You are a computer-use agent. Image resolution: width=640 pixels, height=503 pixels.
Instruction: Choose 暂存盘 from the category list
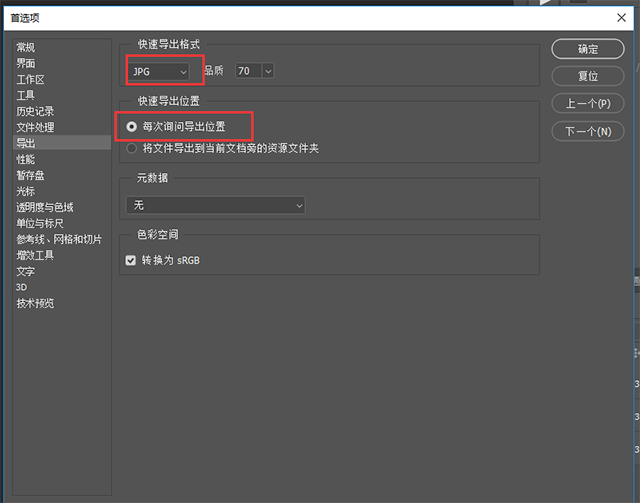pyautogui.click(x=30, y=175)
